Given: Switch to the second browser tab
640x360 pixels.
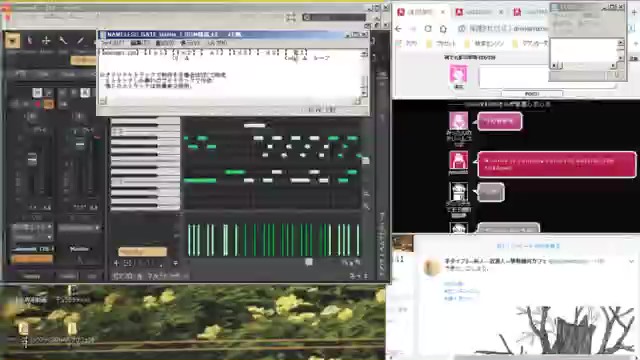Looking at the screenshot, I should coord(479,12).
